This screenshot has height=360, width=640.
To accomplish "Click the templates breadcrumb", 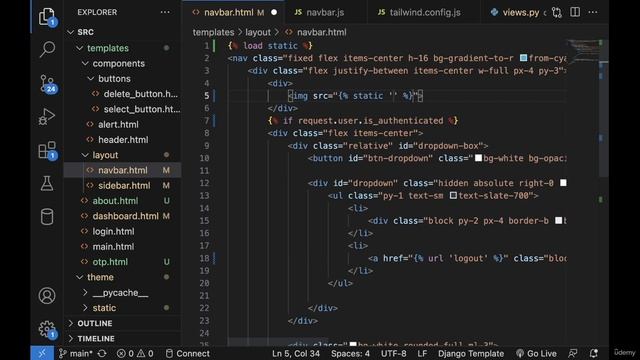I will click(213, 32).
